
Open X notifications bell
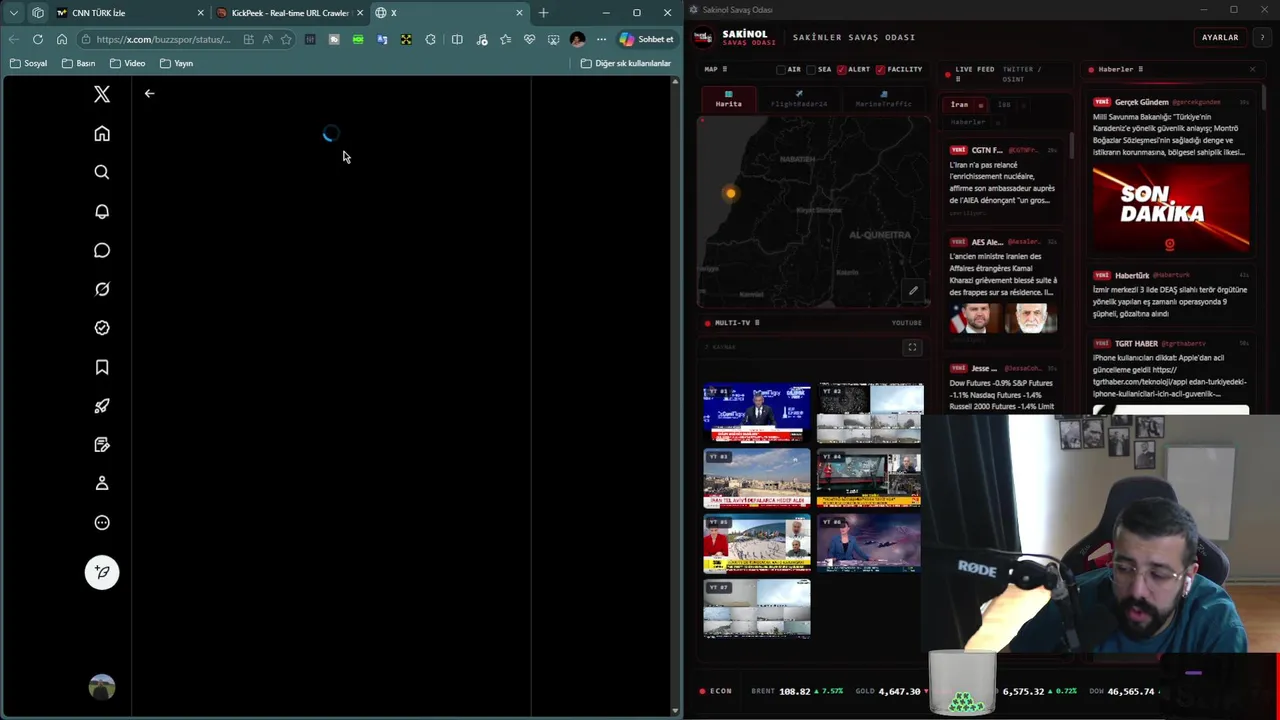click(x=102, y=211)
